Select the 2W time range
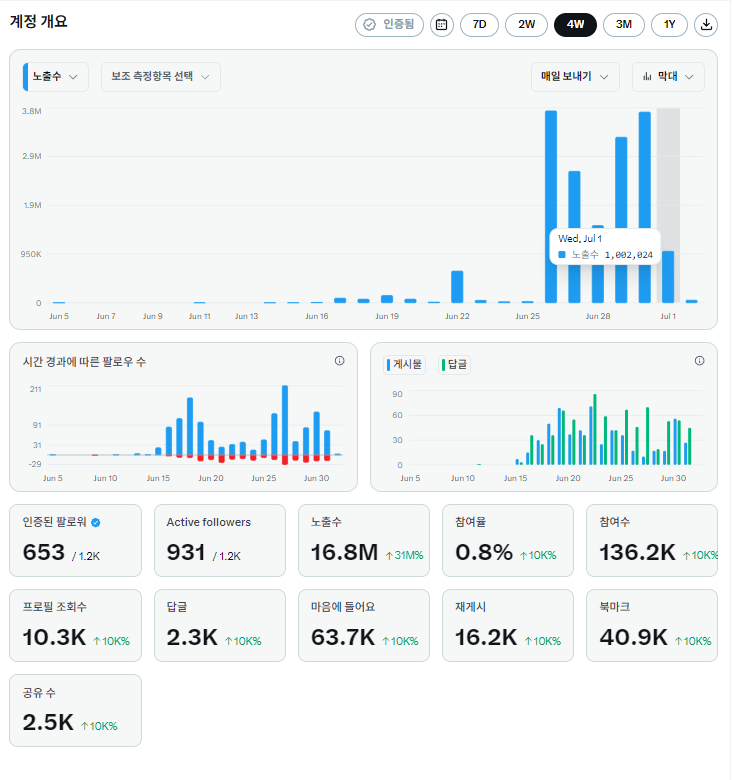The height and width of the screenshot is (780, 734). [528, 24]
